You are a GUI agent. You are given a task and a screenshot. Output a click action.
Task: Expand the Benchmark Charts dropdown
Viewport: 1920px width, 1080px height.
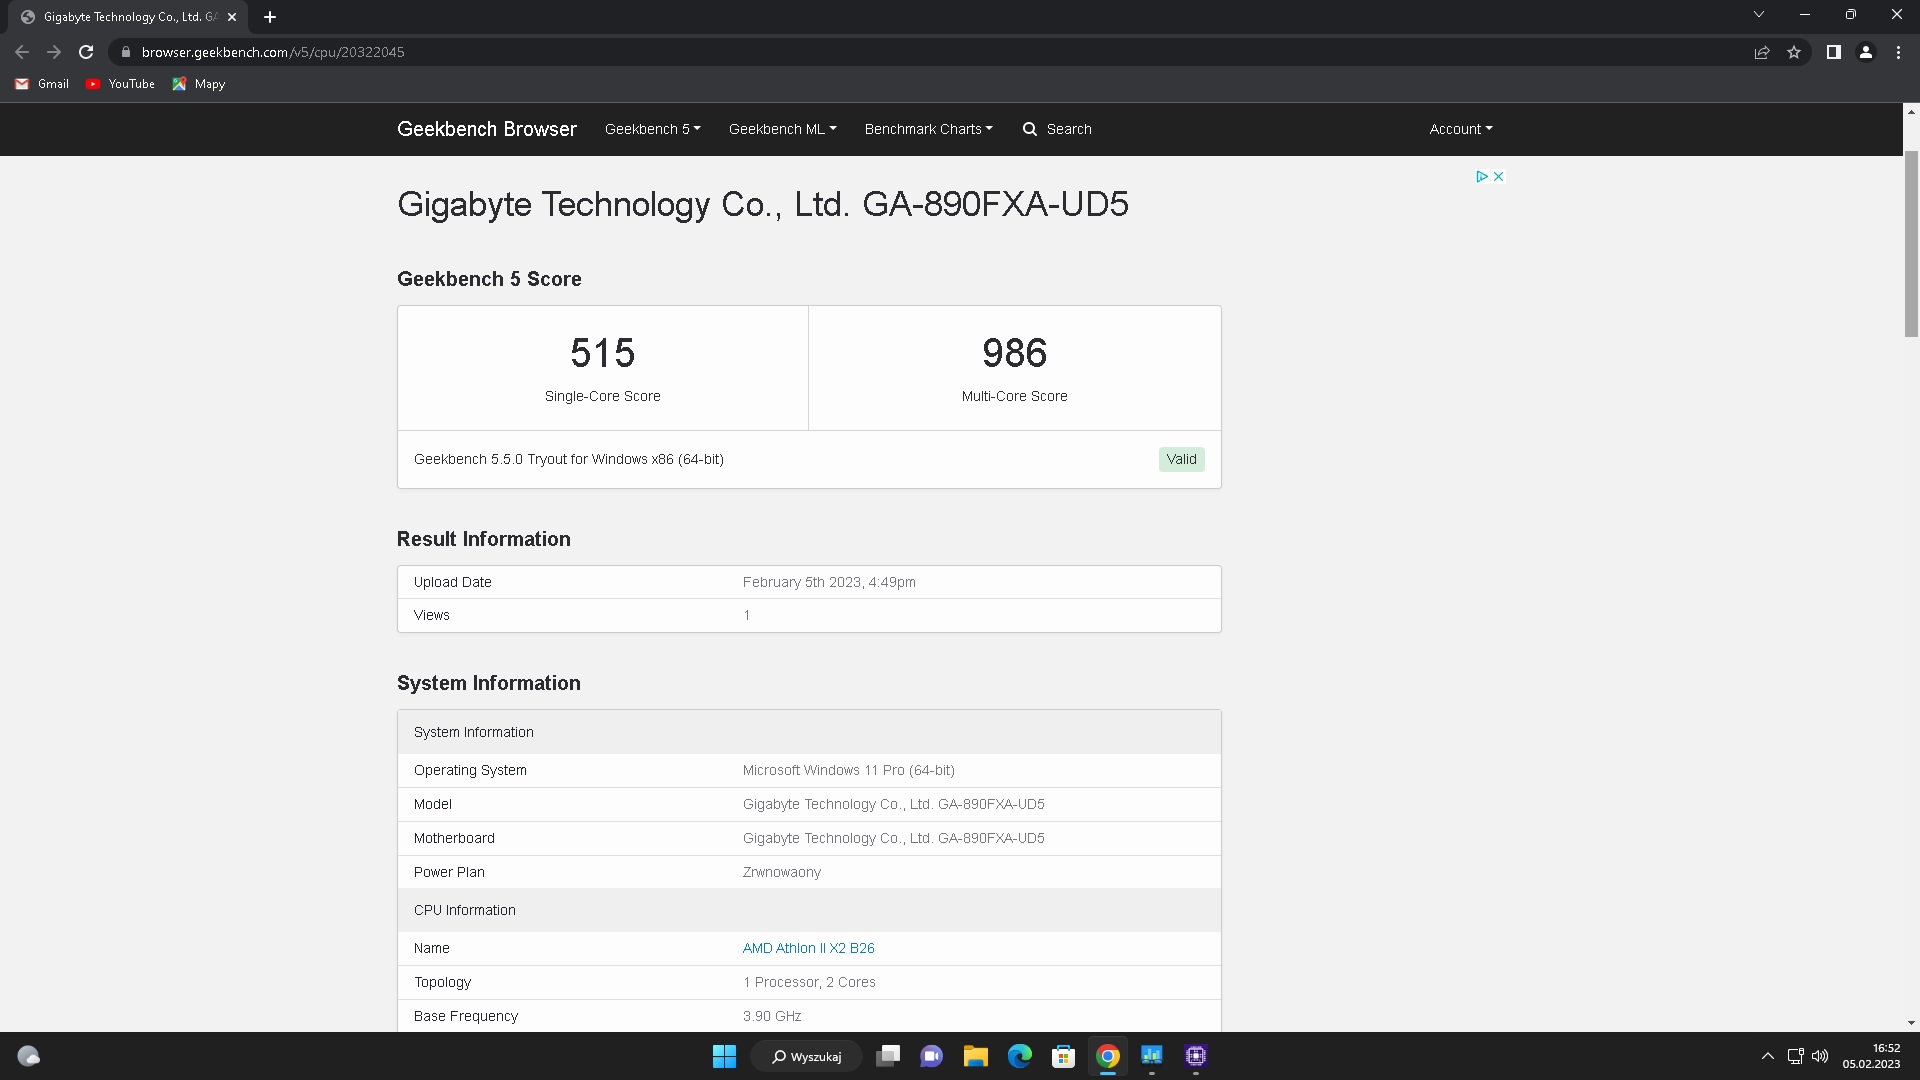928,129
